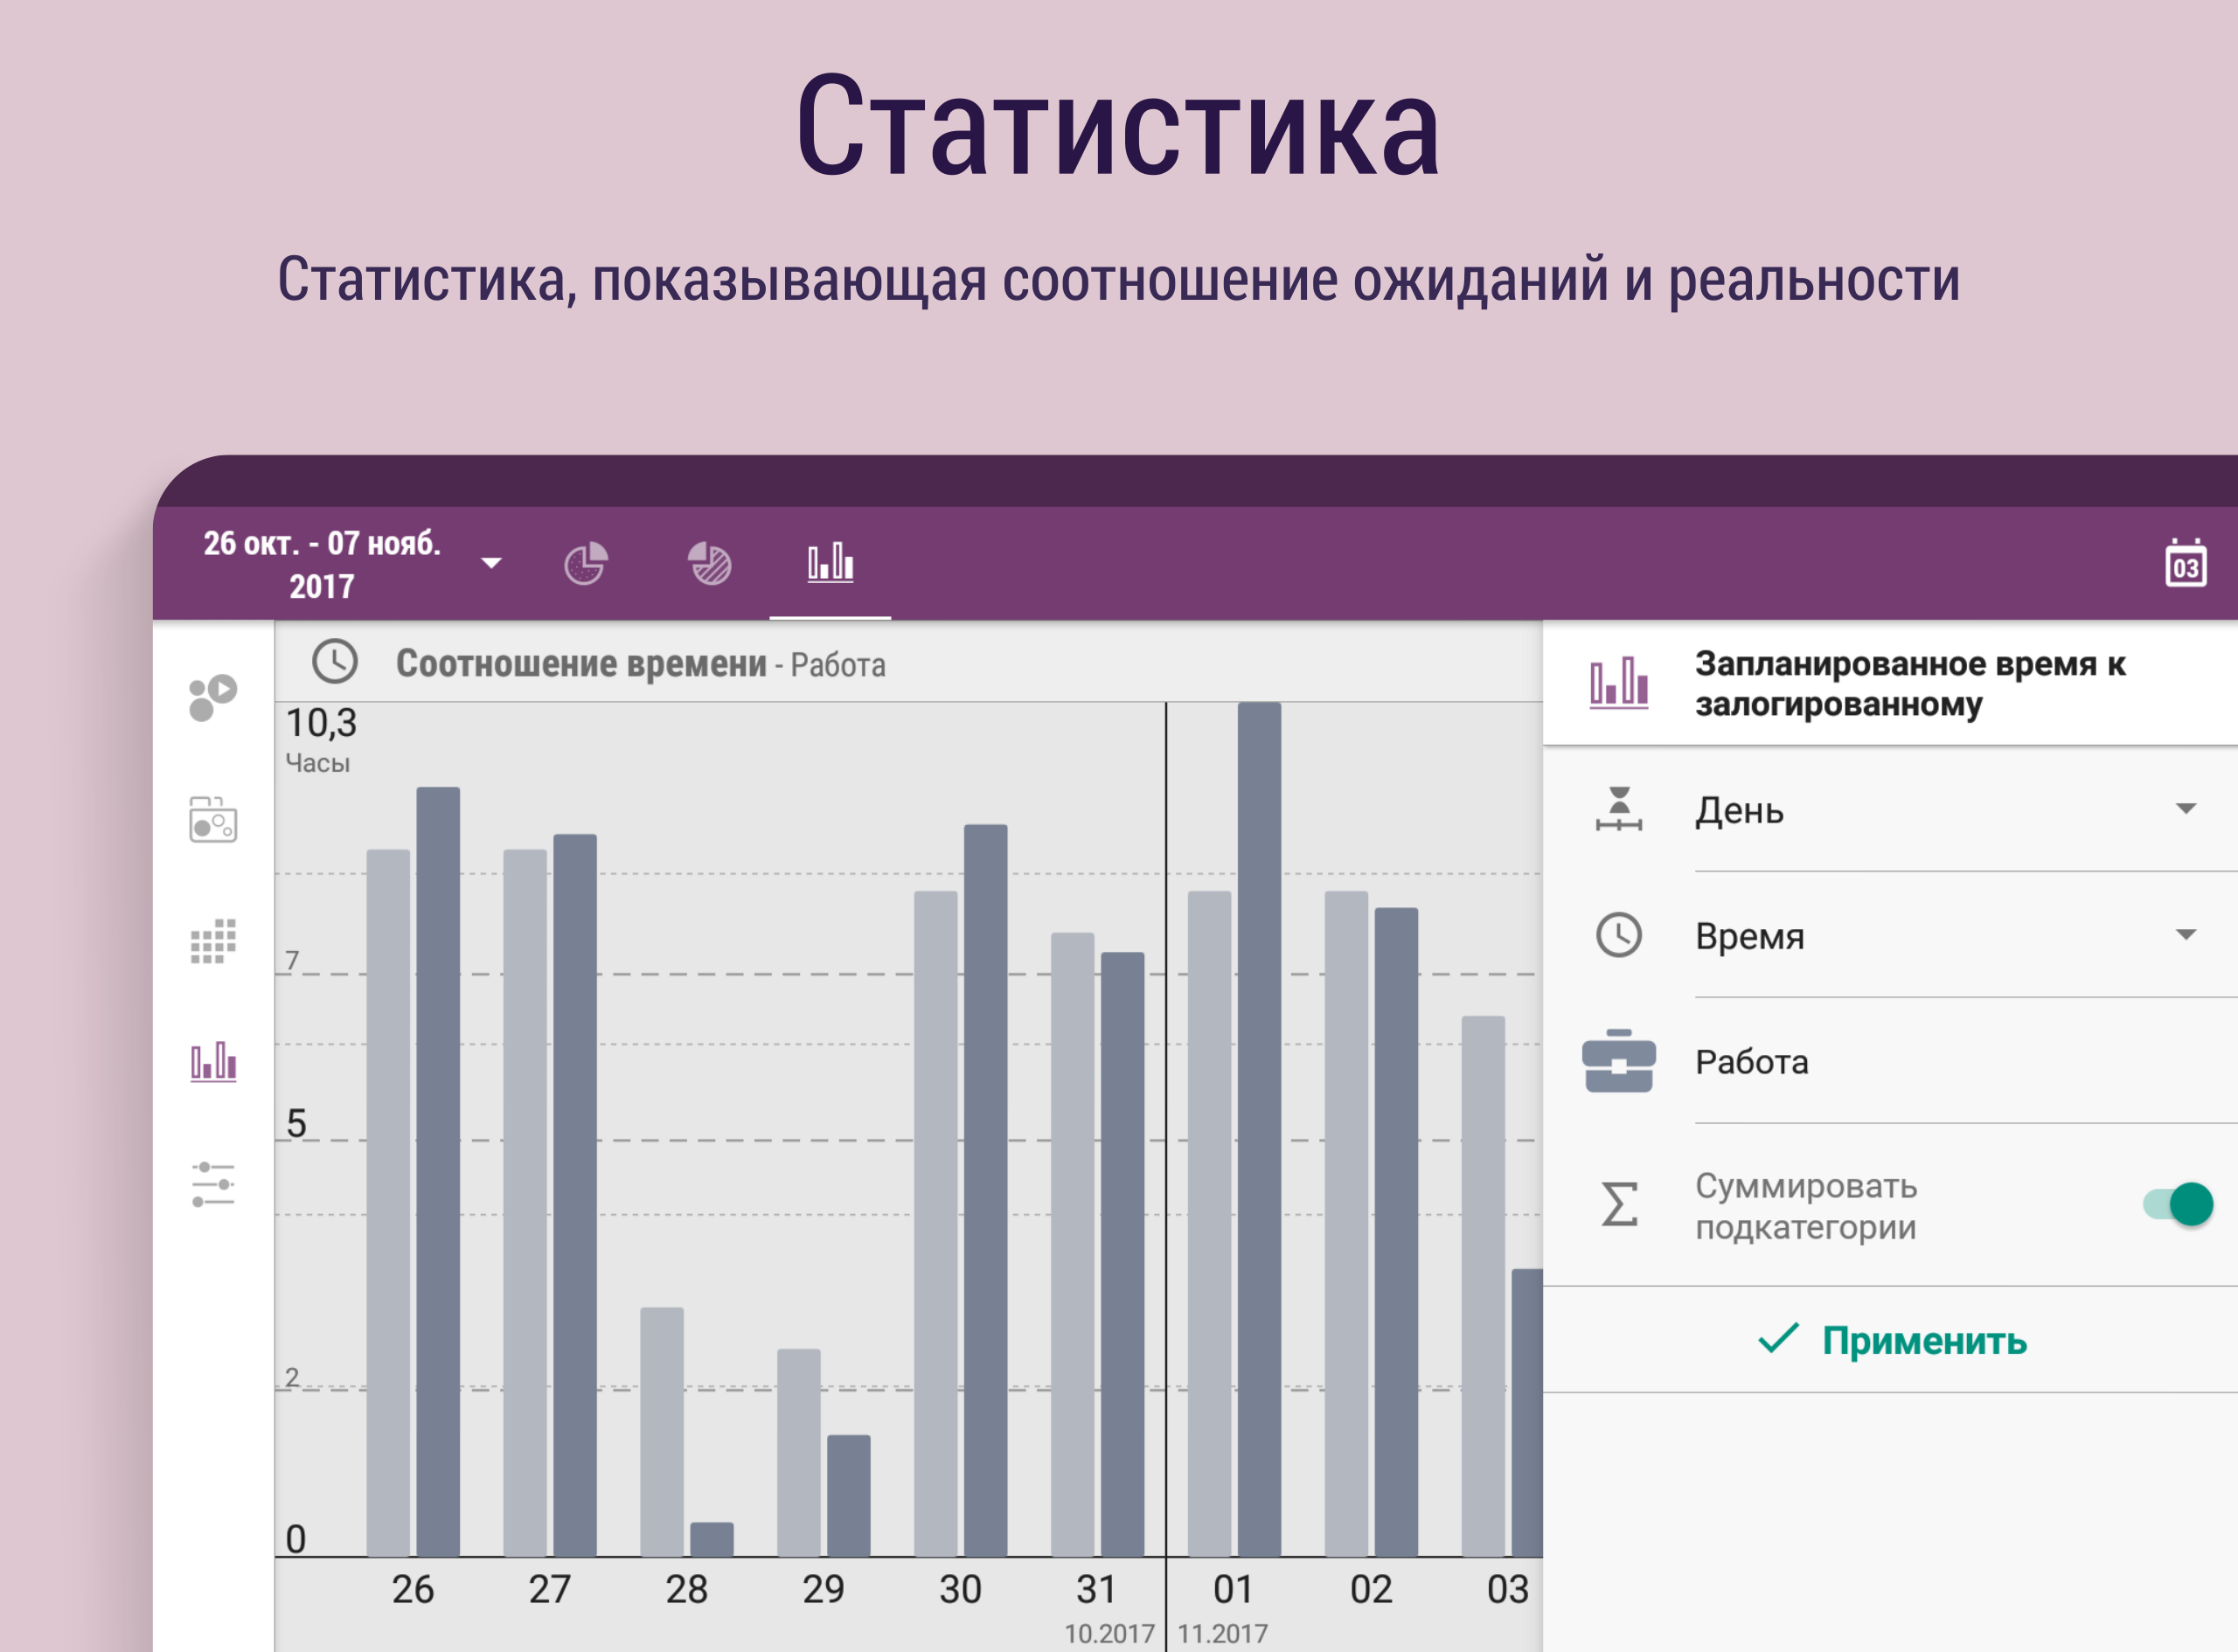Click the sigma icon beside 'Суммировать подкатегории'
This screenshot has height=1652, width=2238.
point(1619,1204)
